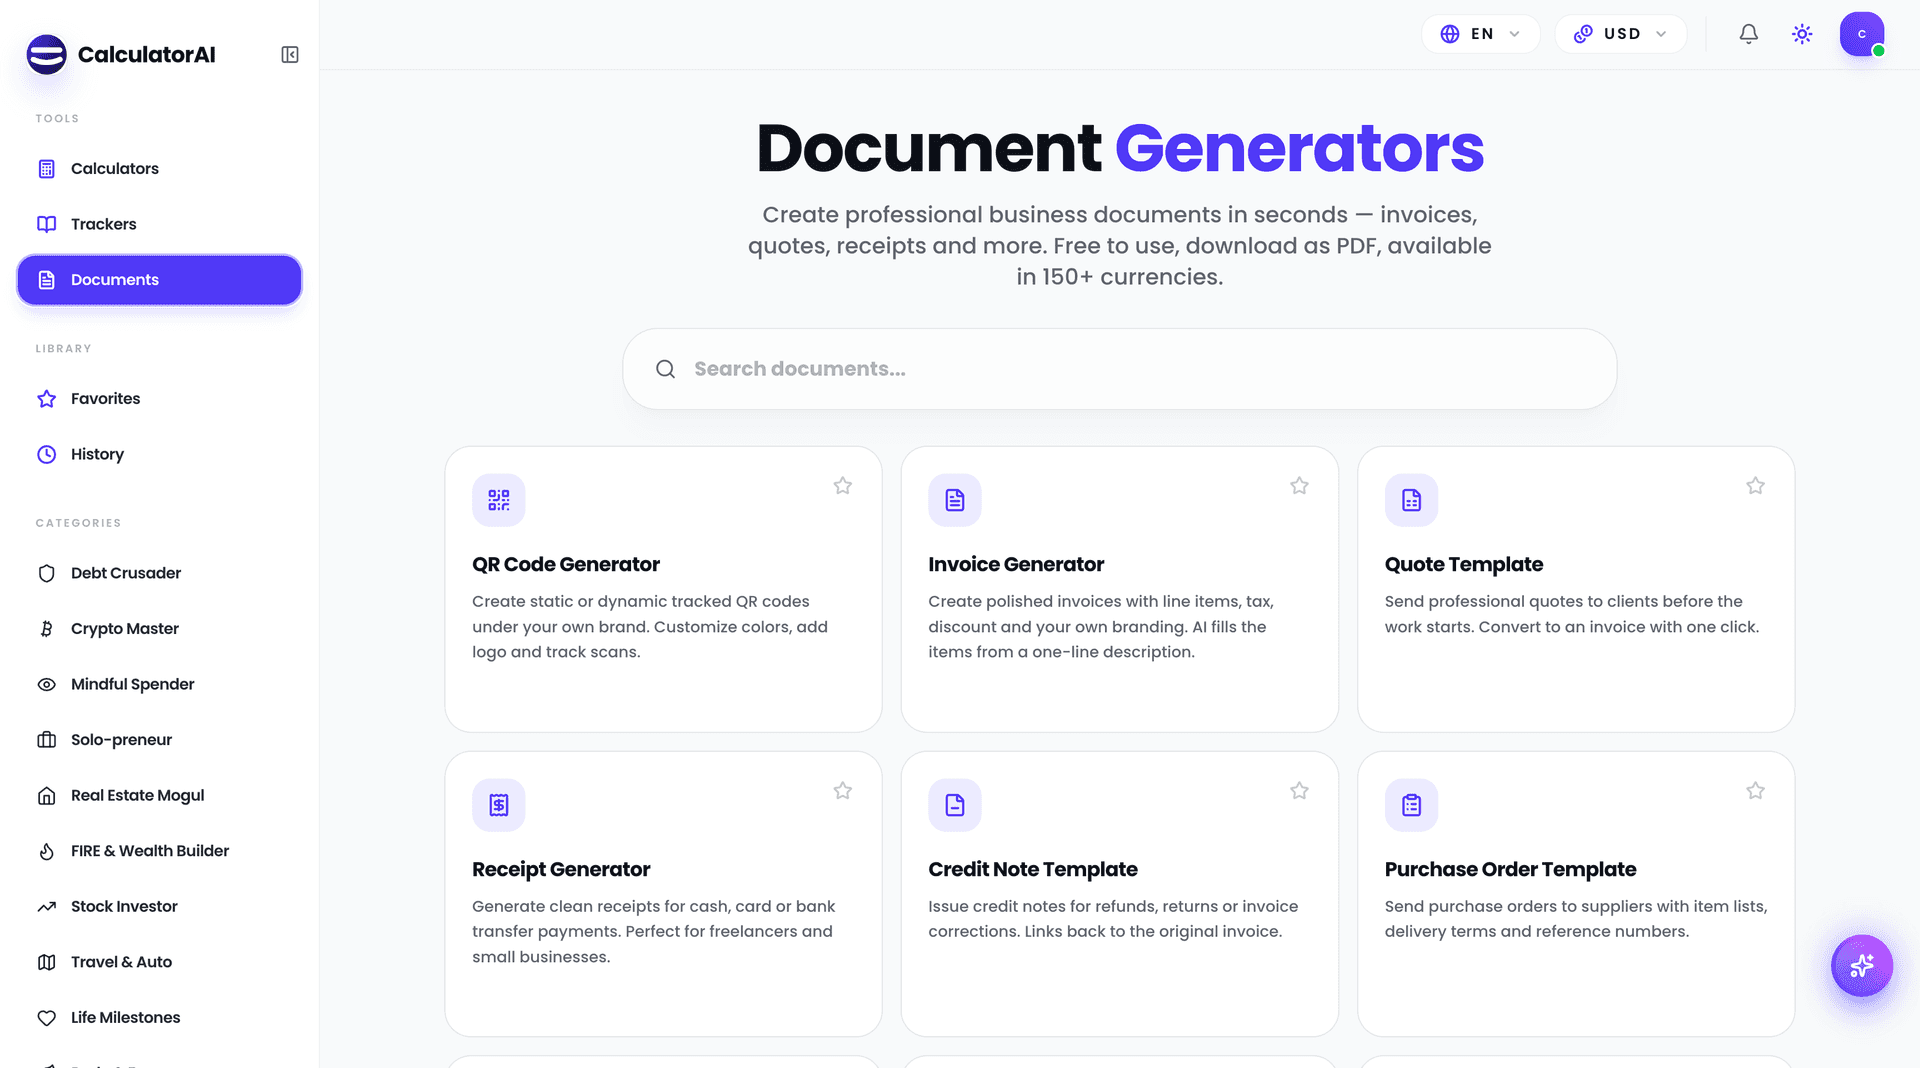Collapse the sidebar panel icon
The image size is (1920, 1068).
(x=290, y=55)
